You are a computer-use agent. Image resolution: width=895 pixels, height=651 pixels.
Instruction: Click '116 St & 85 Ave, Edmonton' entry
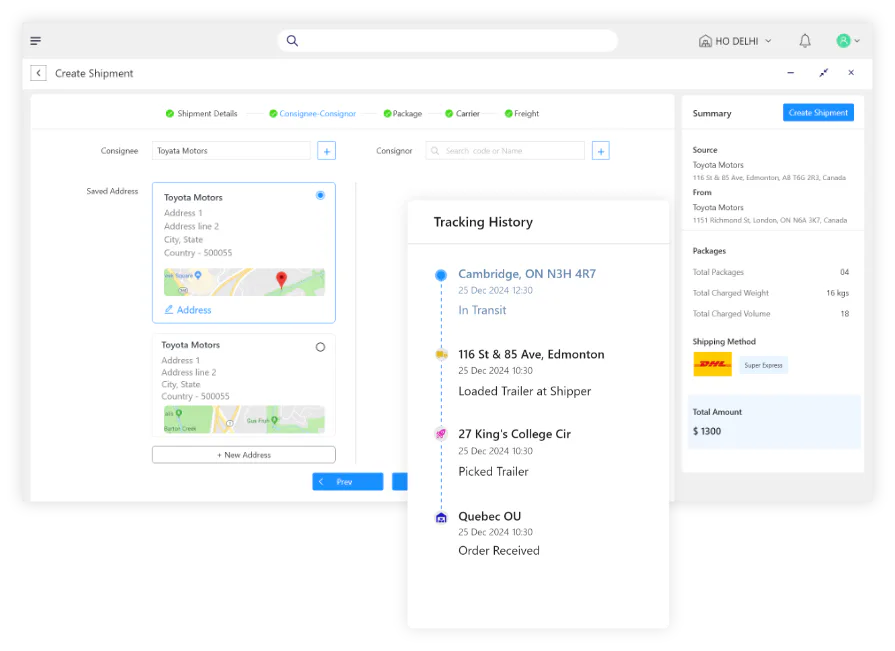pyautogui.click(x=531, y=354)
